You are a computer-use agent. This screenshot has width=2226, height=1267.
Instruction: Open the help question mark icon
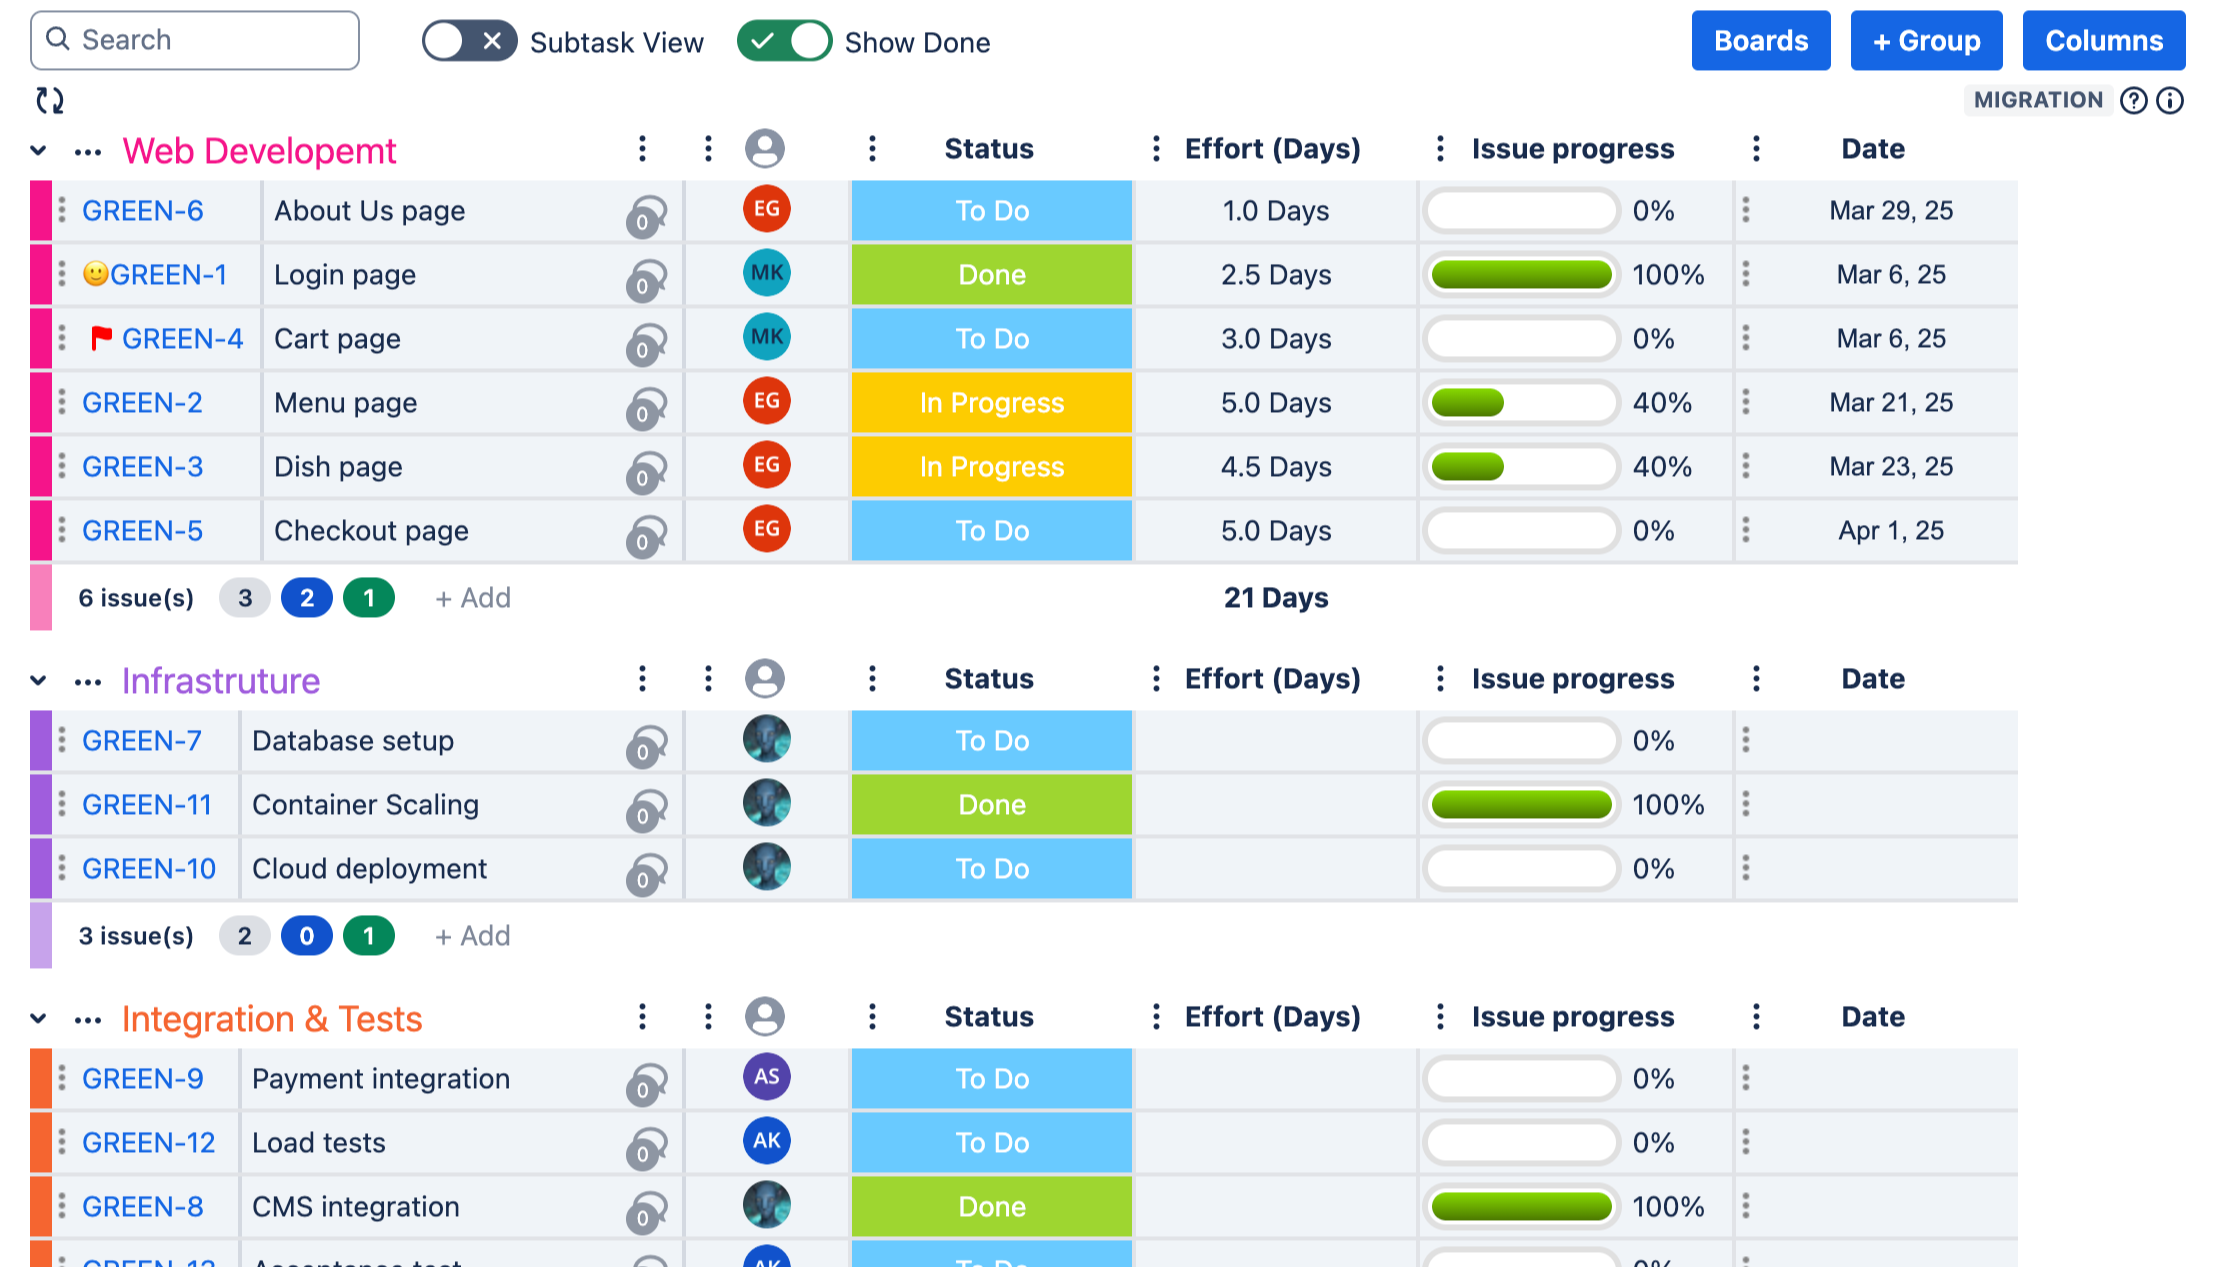pos(2133,100)
